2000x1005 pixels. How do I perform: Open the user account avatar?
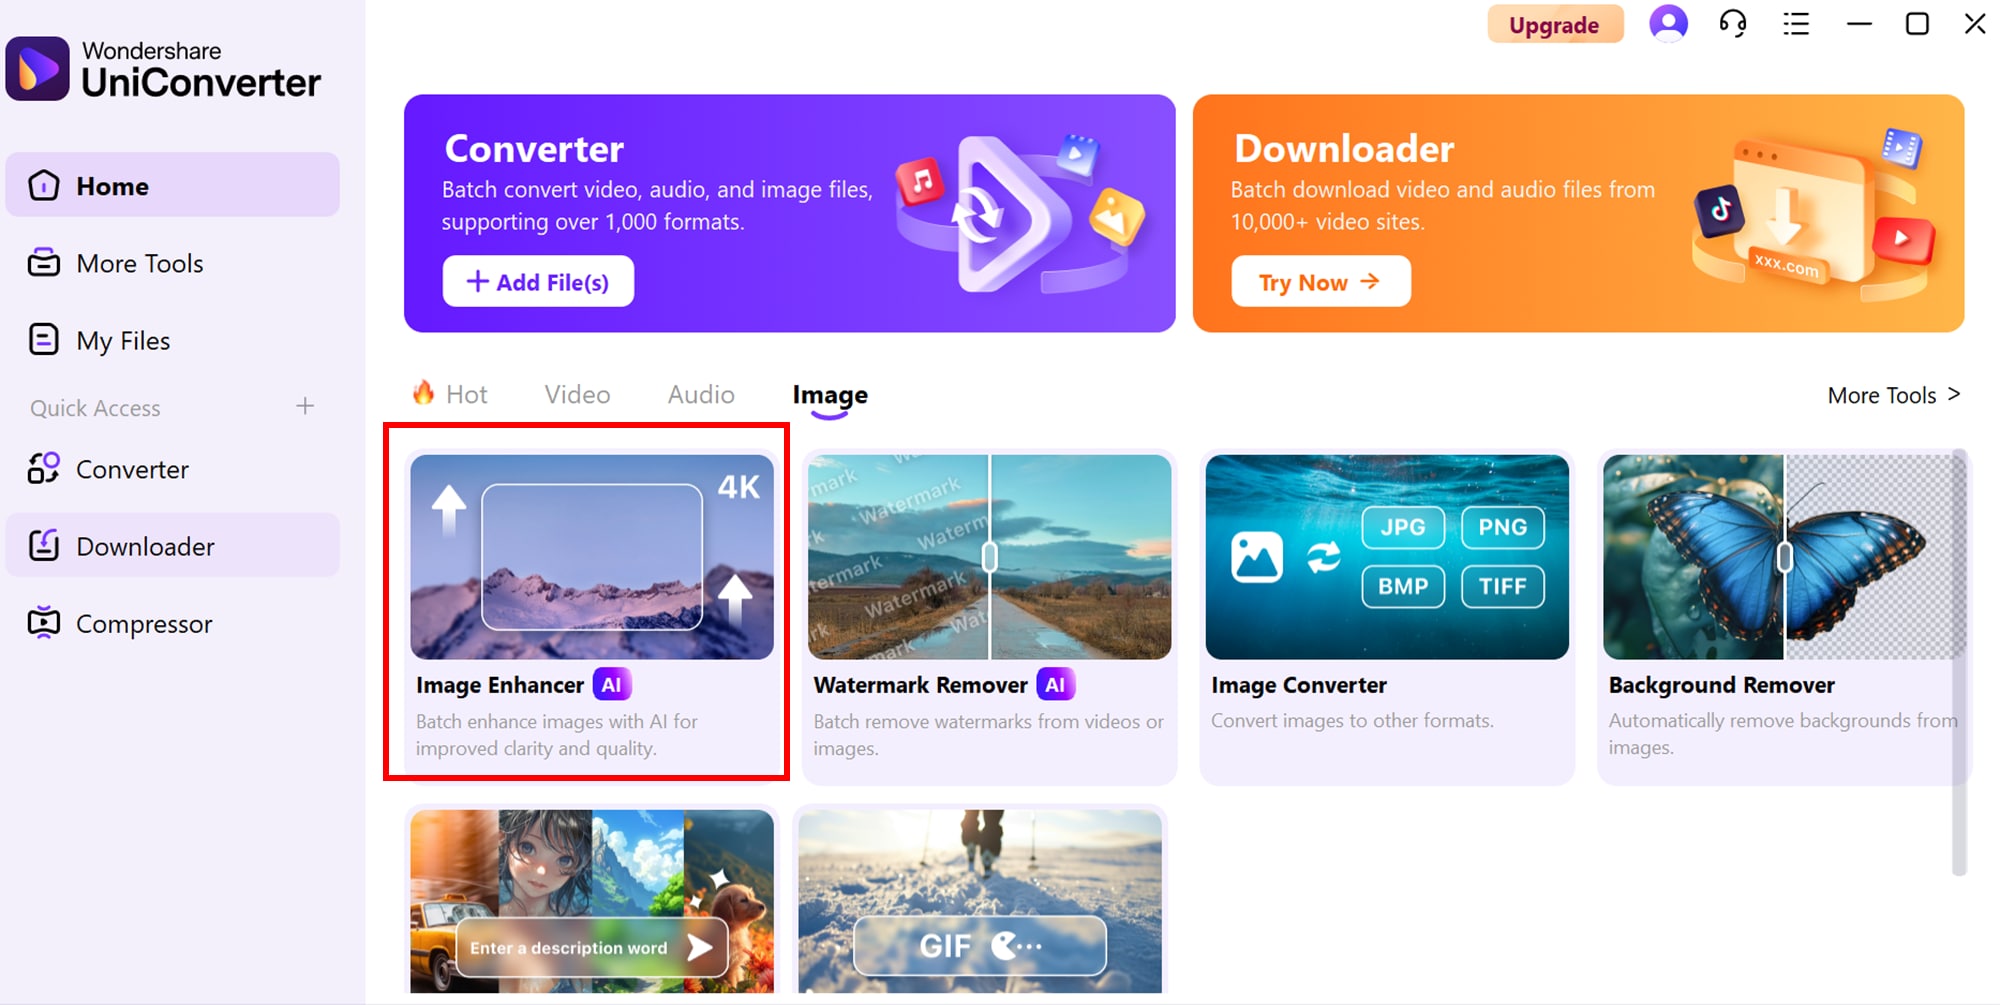pos(1668,23)
